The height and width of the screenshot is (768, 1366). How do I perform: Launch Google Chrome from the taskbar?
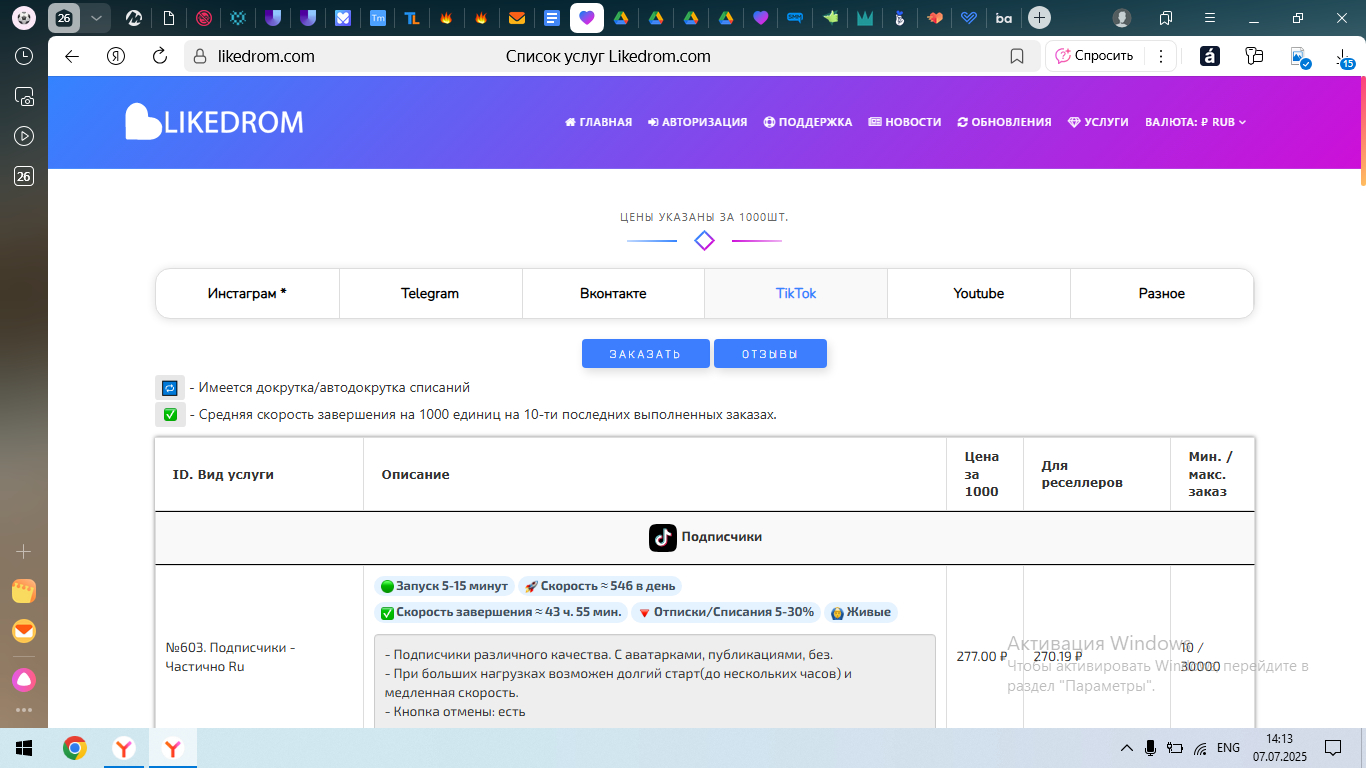(x=74, y=748)
